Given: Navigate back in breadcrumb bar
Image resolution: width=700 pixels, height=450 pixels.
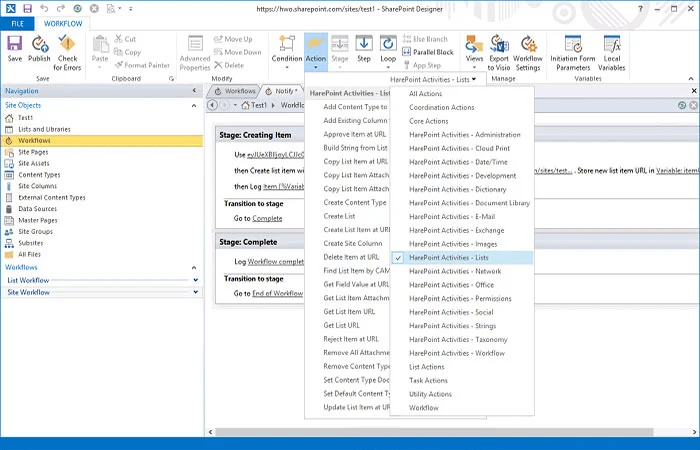Looking at the screenshot, I should [212, 105].
